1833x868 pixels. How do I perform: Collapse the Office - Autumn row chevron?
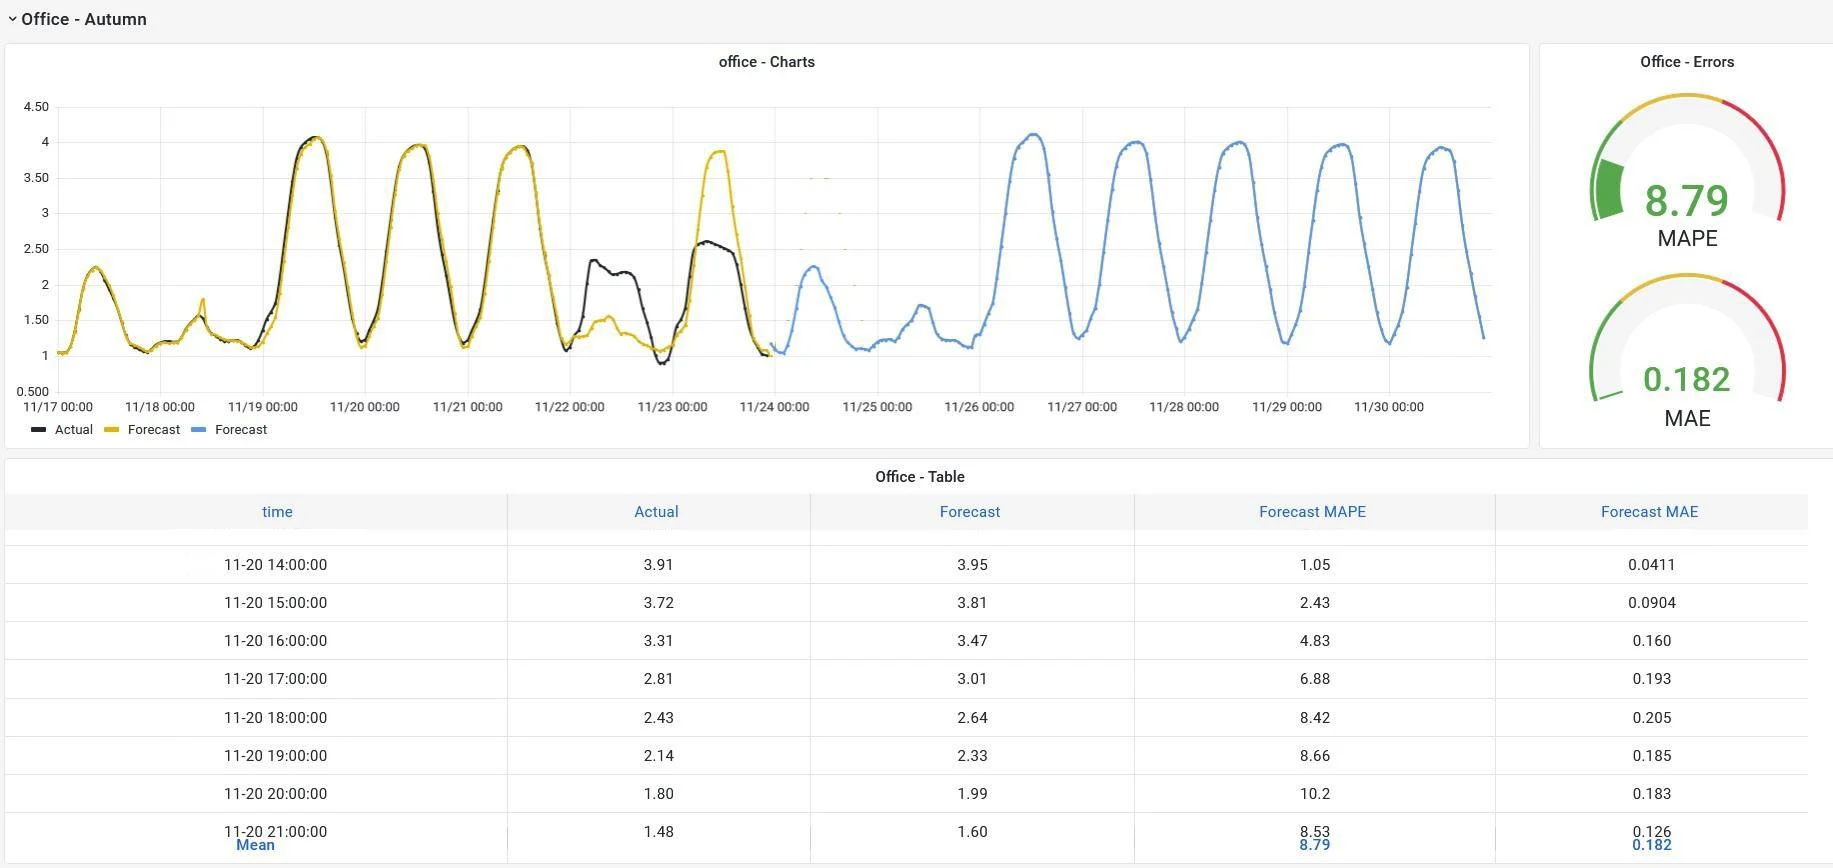(12, 19)
